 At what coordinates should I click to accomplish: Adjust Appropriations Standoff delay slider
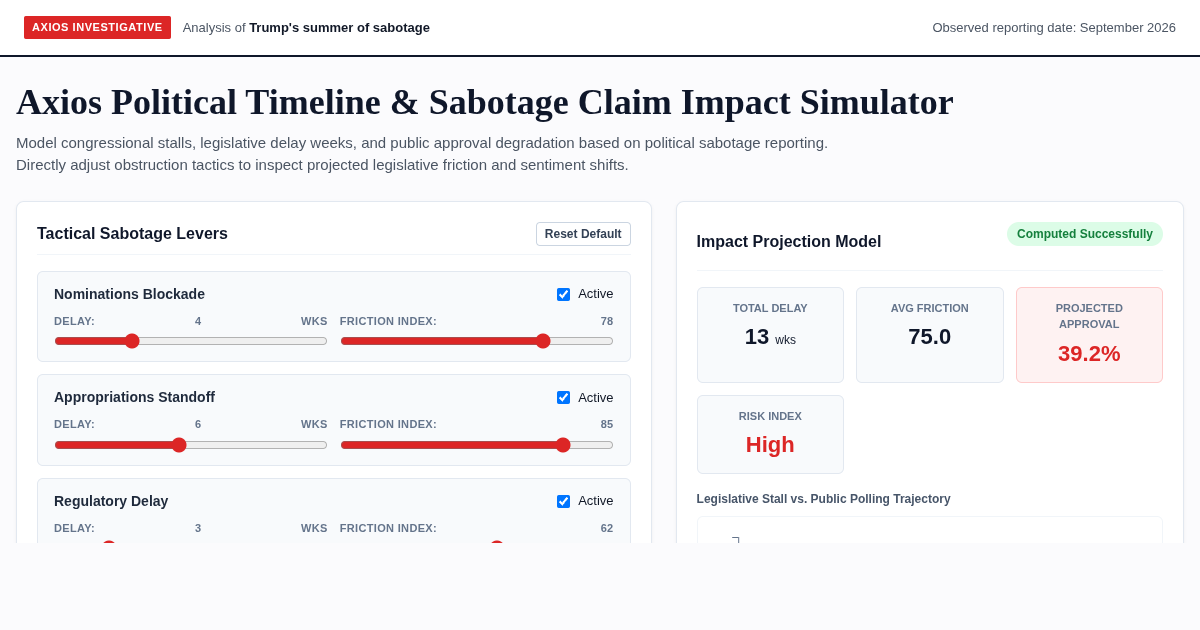coord(191,445)
